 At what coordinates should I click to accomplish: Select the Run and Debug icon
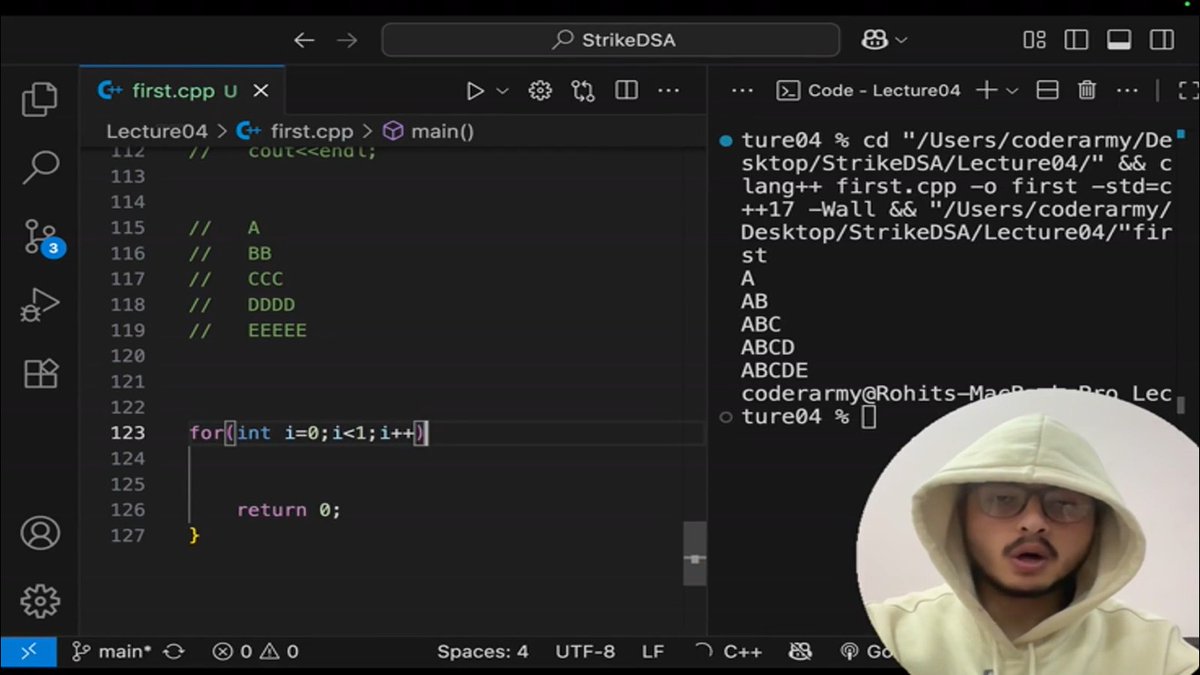(x=40, y=305)
